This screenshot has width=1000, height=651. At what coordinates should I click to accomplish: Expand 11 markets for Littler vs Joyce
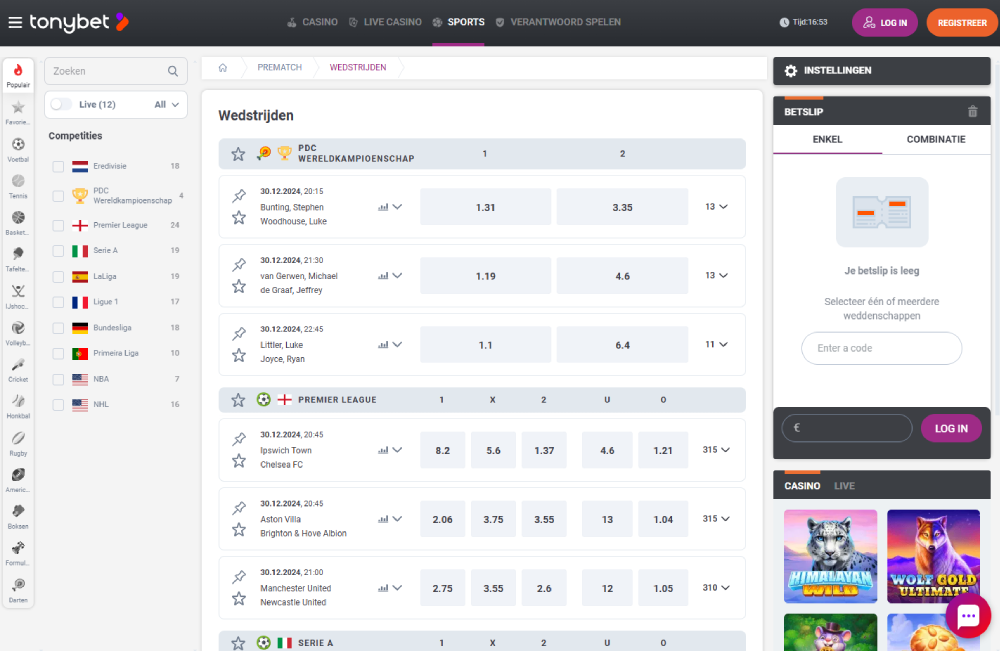click(716, 344)
